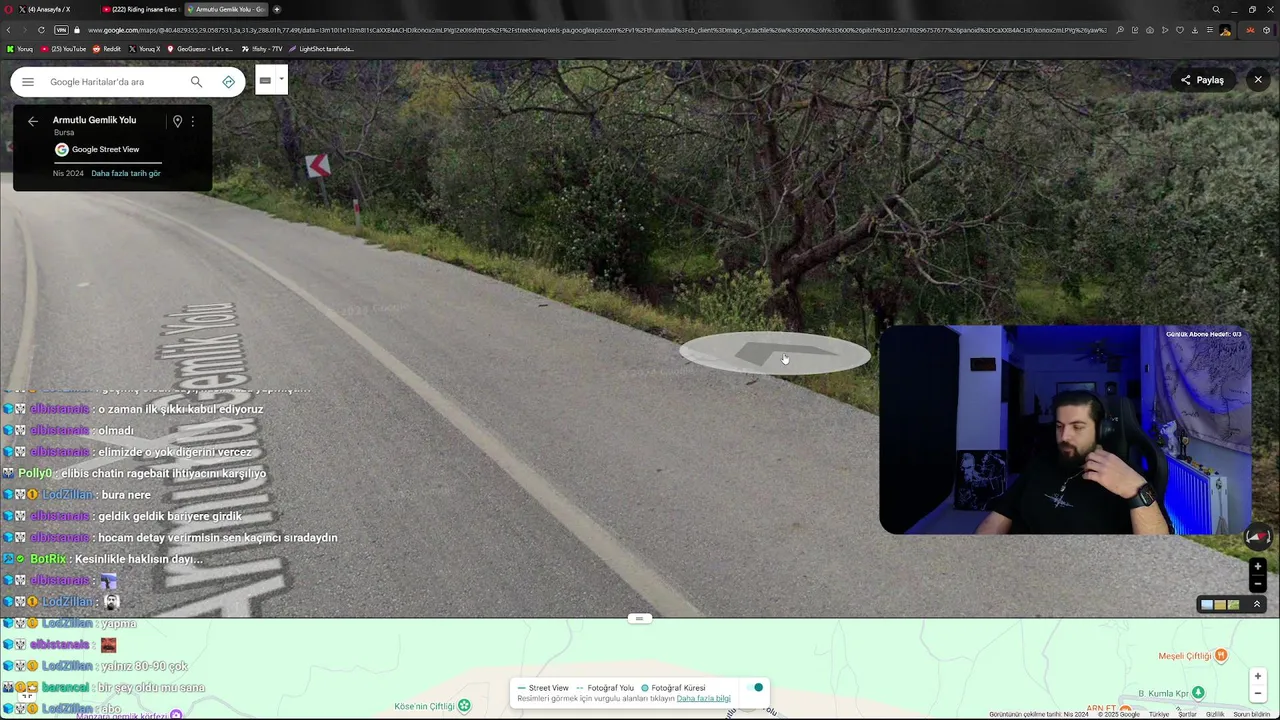Open the Yoruq X bookmark
This screenshot has width=1280, height=720.
click(x=144, y=49)
